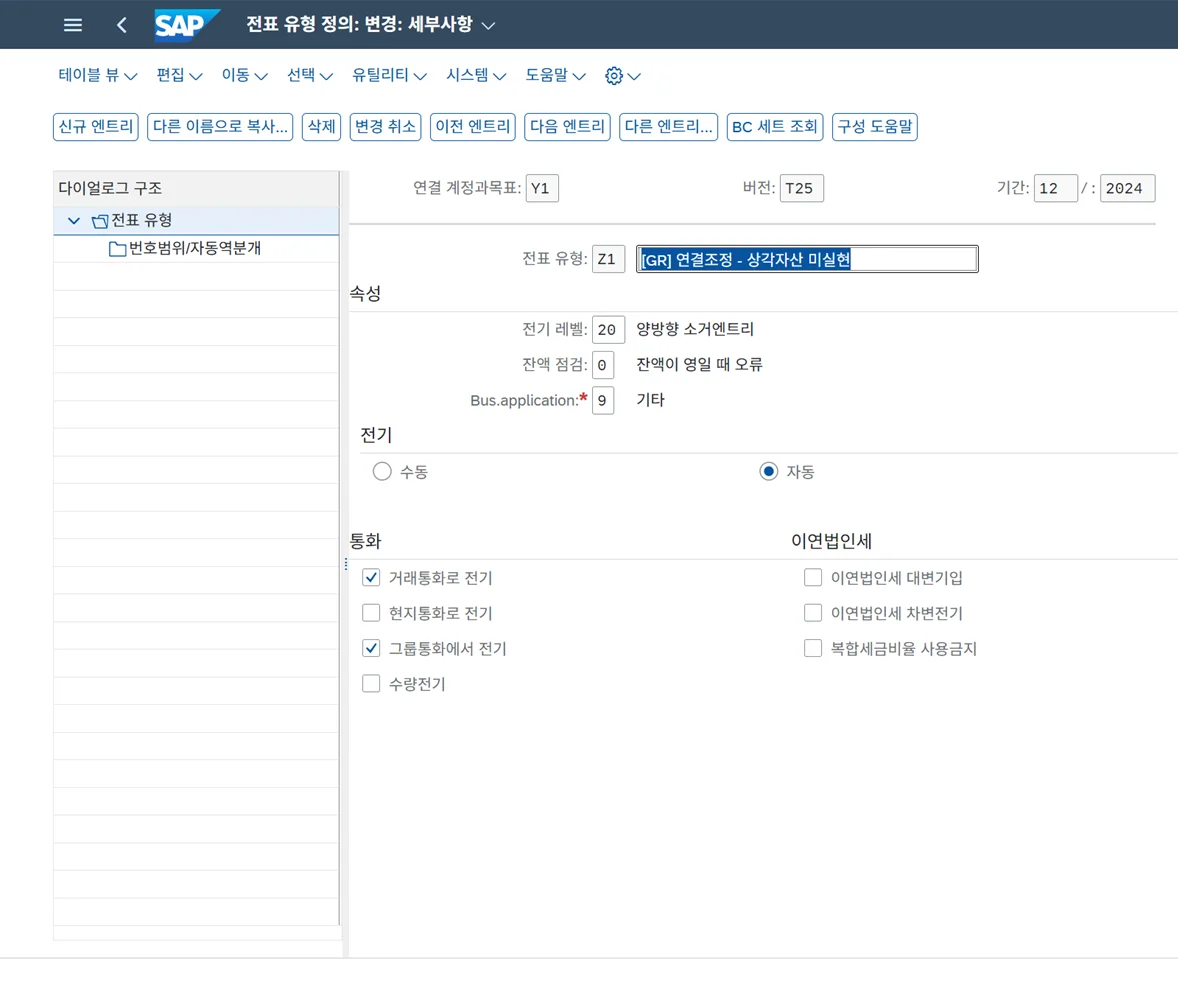Image resolution: width=1178 pixels, height=1001 pixels.
Task: Collapse the 전표 유형 tree node
Action: [x=74, y=221]
